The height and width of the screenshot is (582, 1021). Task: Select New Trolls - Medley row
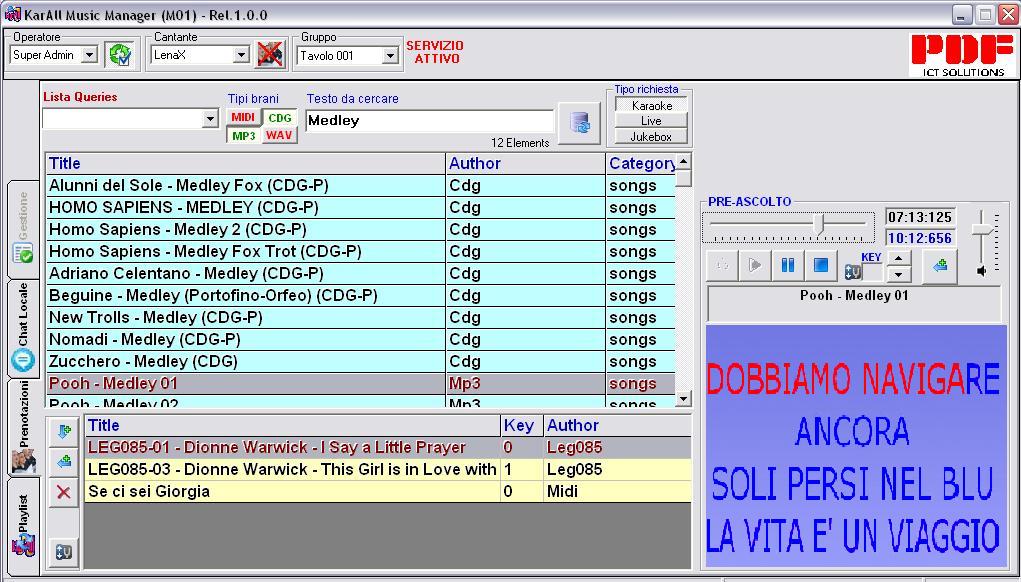tap(360, 318)
